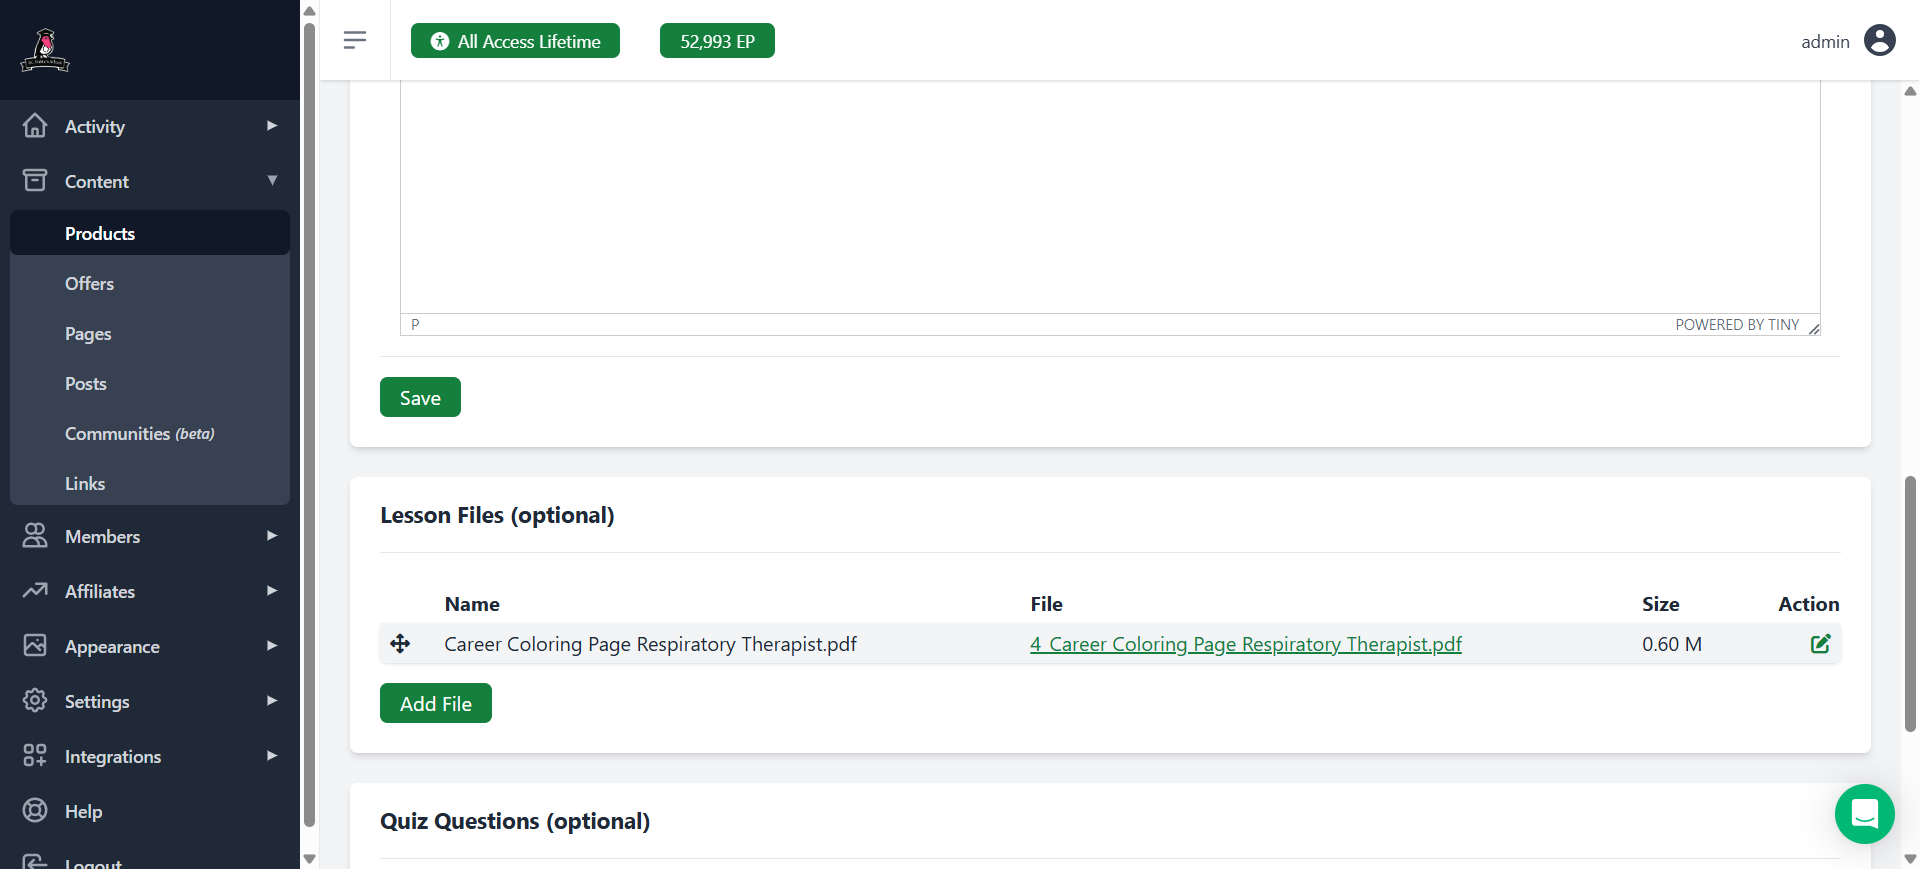Image resolution: width=1920 pixels, height=869 pixels.
Task: Expand the Affiliates menu arrow
Action: (272, 591)
